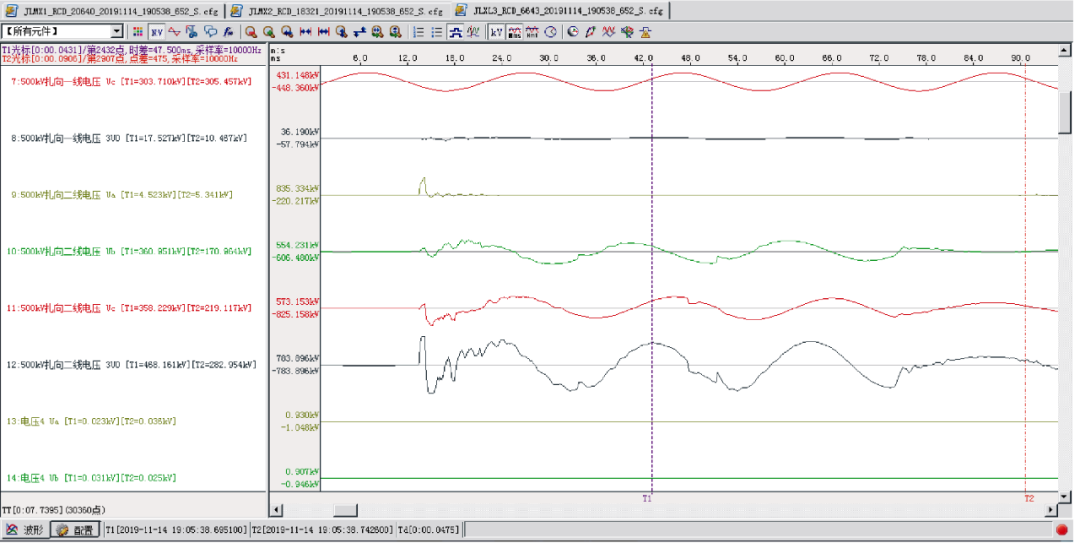1080x543 pixels.
Task: Click vertical scrollbar up arrow
Action: click(x=1065, y=50)
